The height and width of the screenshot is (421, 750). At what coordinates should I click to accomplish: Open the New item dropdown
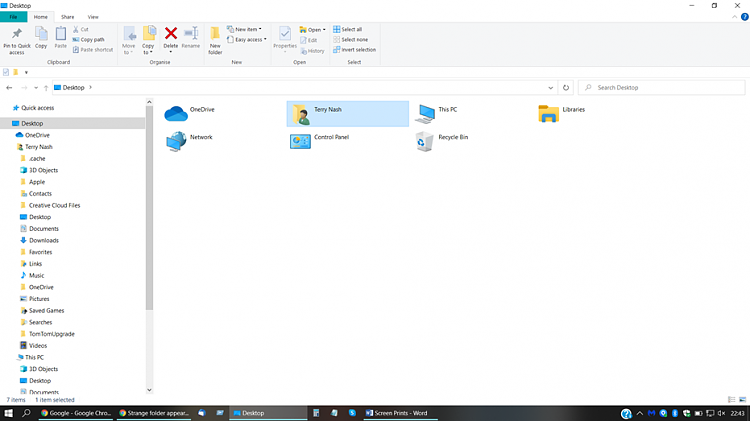pyautogui.click(x=245, y=29)
